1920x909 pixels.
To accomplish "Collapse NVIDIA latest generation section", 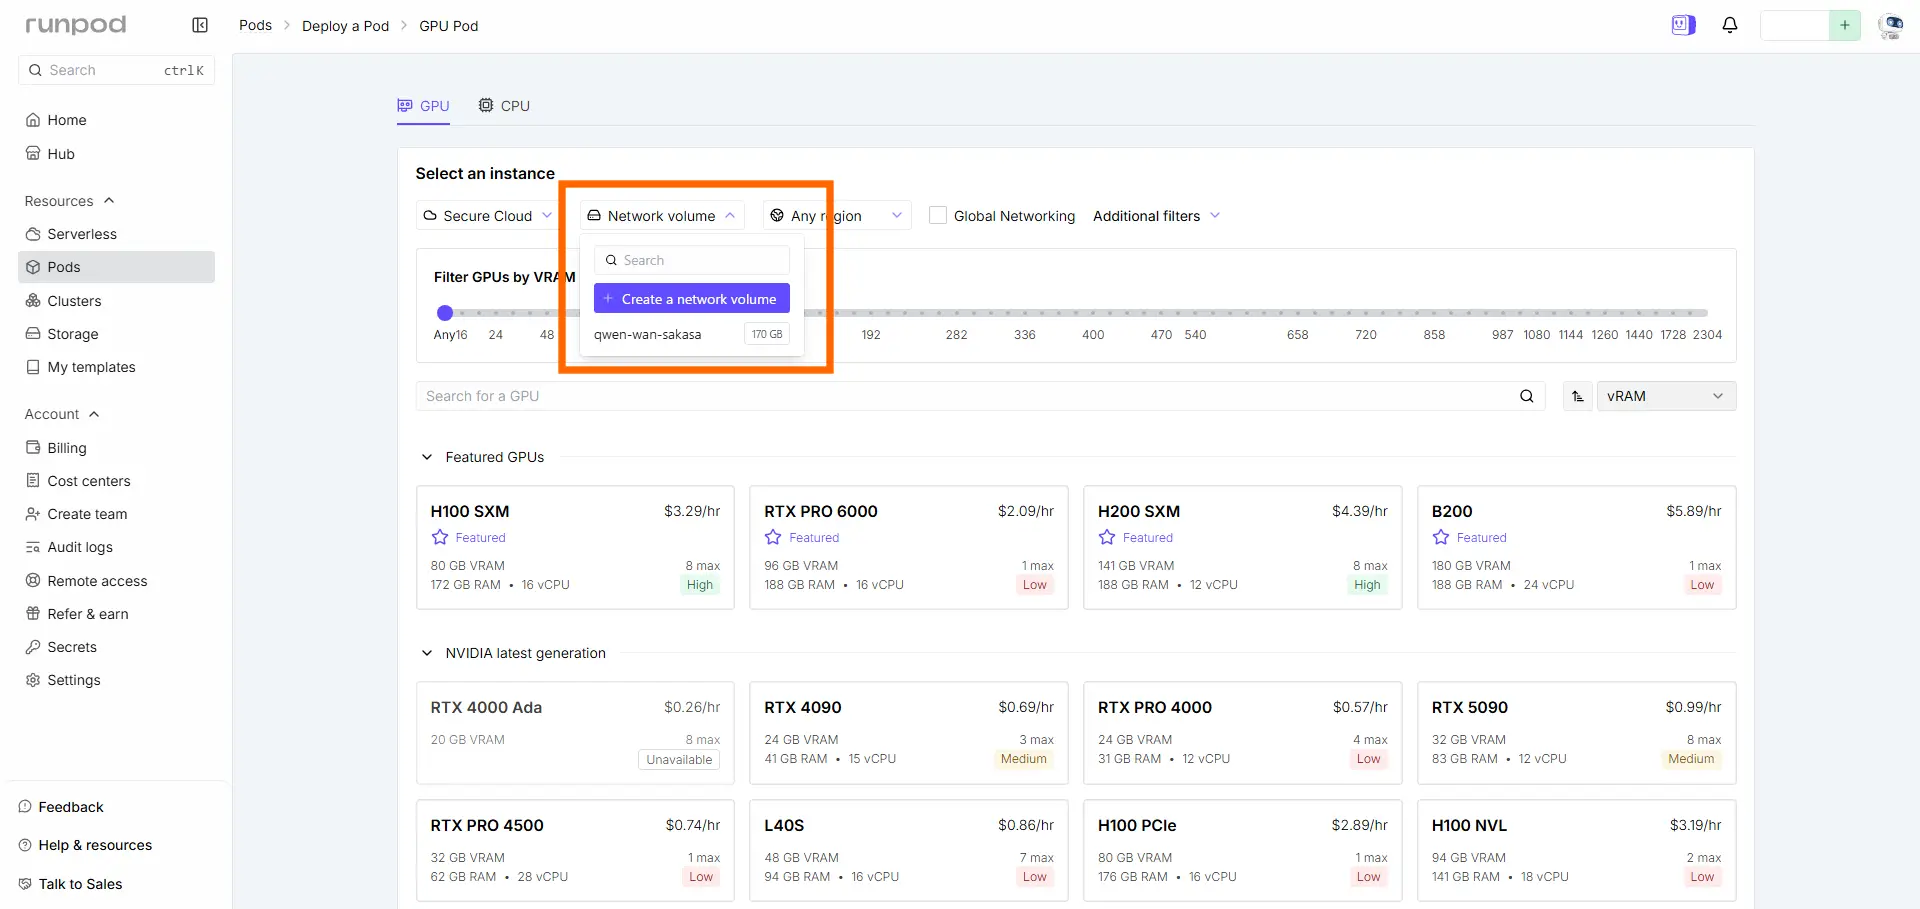I will (x=427, y=653).
